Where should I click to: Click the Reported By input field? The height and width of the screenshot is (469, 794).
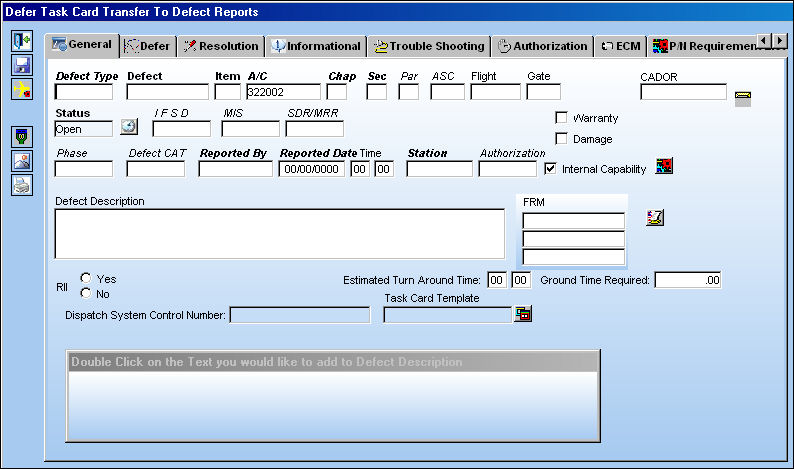tap(235, 169)
